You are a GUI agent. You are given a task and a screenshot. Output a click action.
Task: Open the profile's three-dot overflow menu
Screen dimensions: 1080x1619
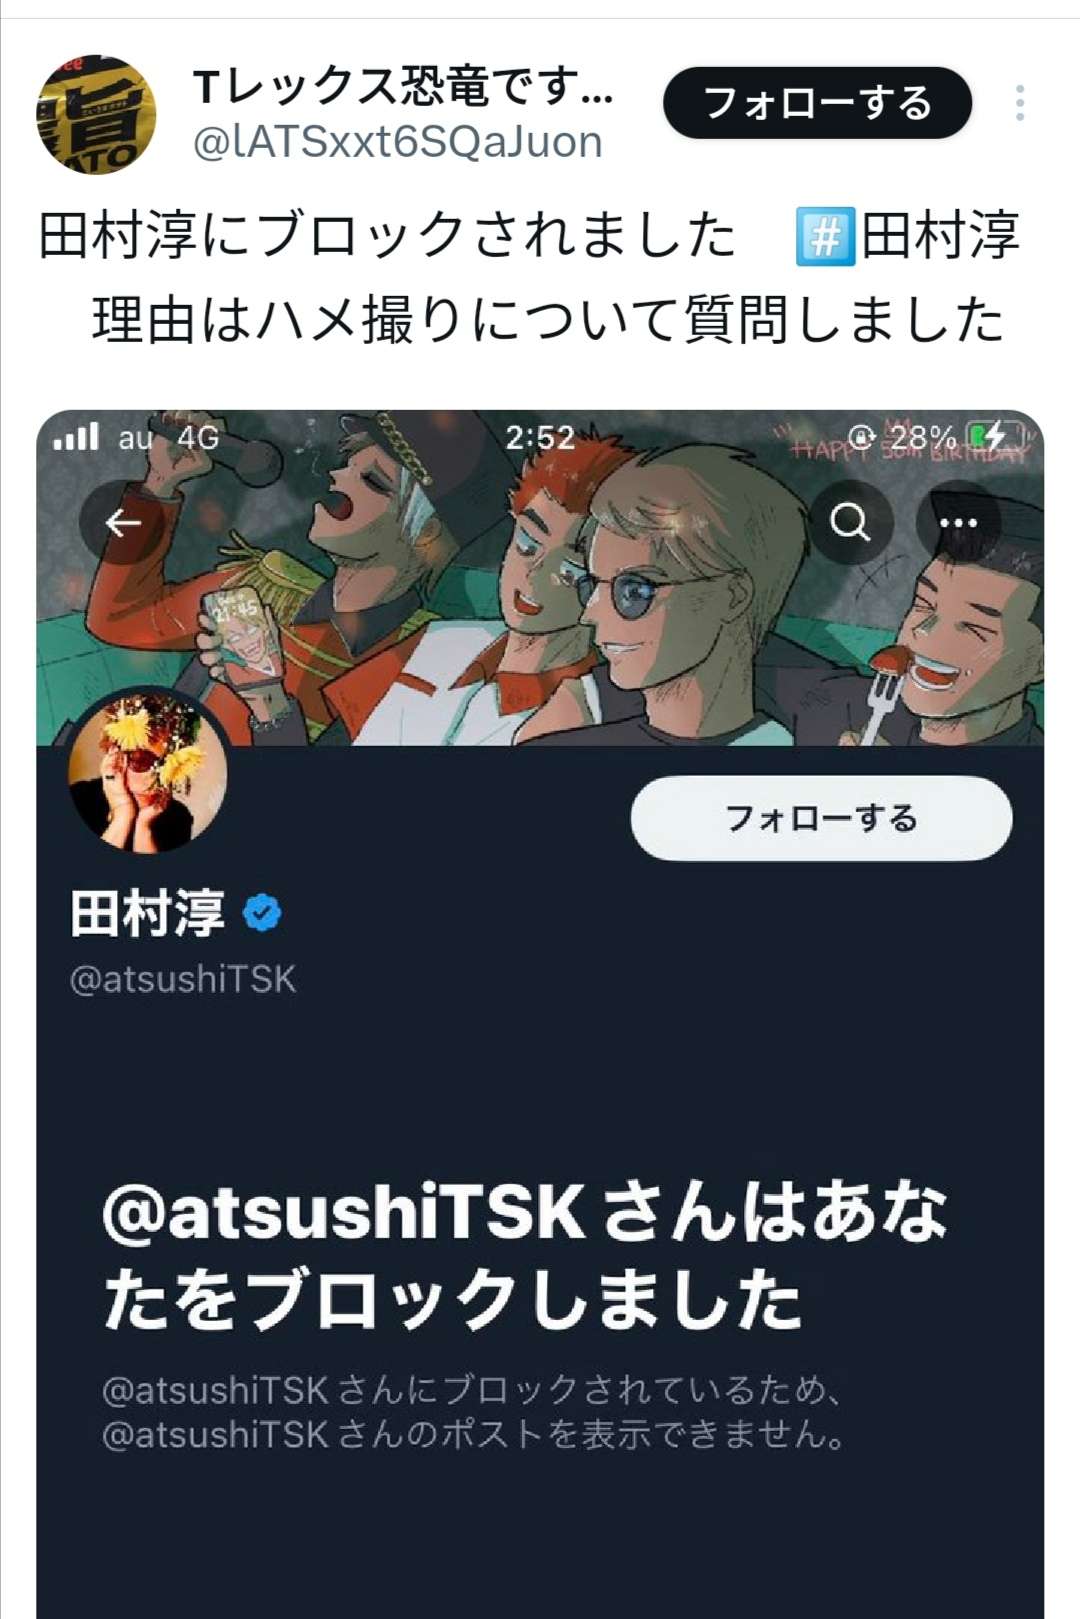[x=958, y=522]
